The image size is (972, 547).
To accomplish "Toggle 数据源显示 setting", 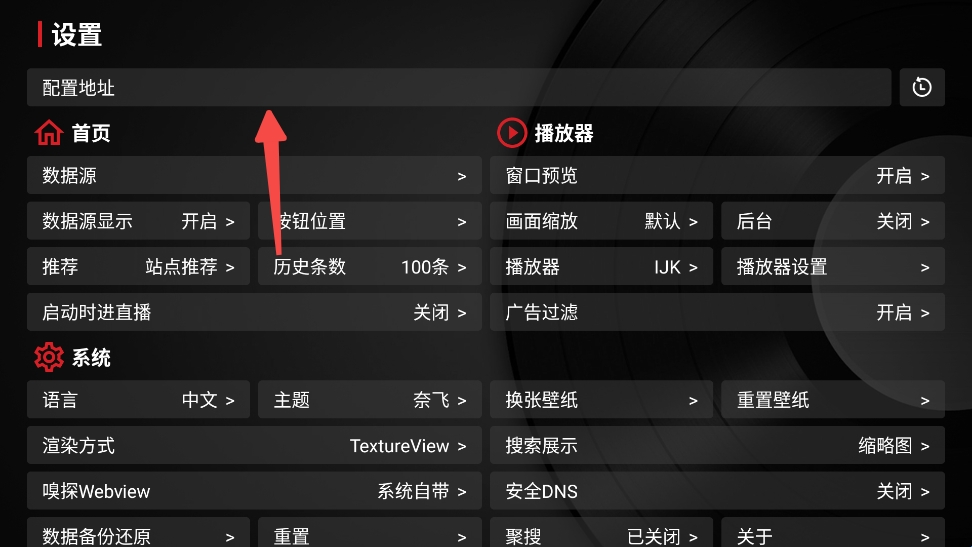I will pos(138,221).
